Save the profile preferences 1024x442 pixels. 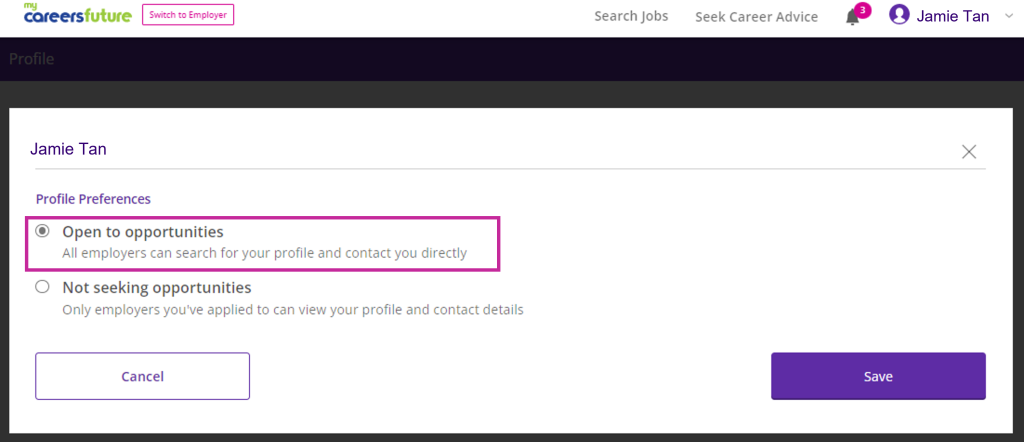coord(877,376)
